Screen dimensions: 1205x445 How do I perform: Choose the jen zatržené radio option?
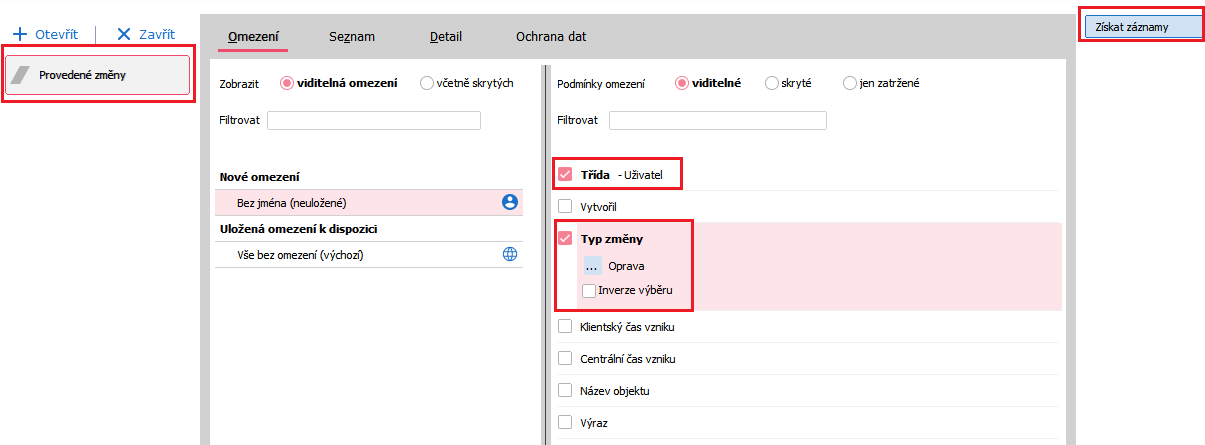(849, 84)
